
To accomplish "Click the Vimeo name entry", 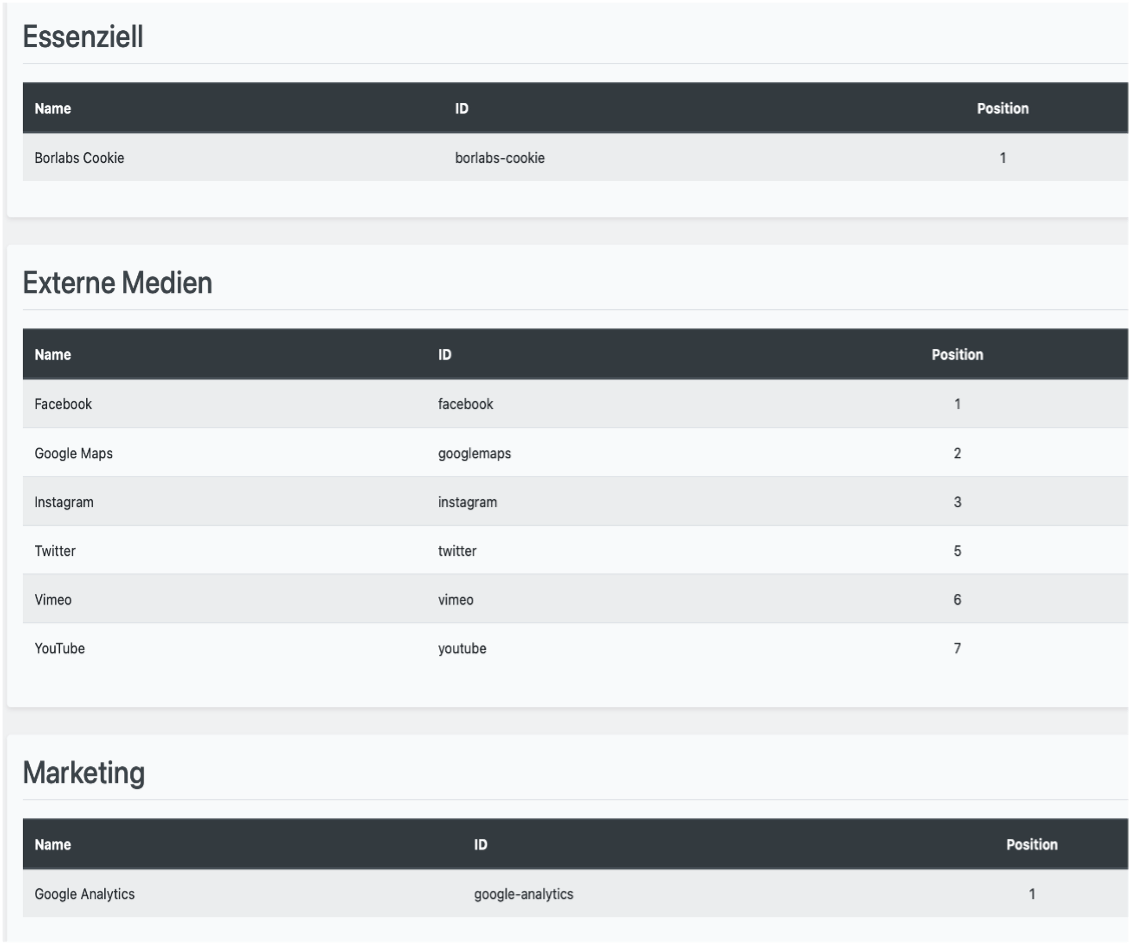I will click(x=53, y=600).
